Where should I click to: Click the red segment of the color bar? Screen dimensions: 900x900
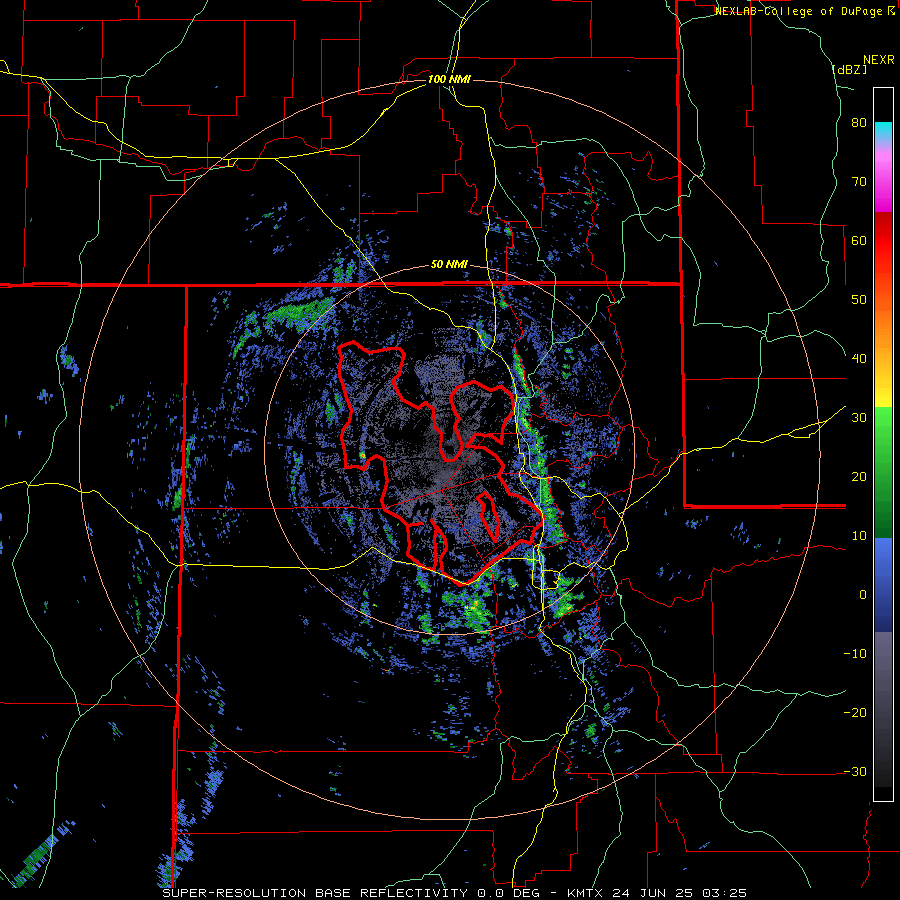883,241
